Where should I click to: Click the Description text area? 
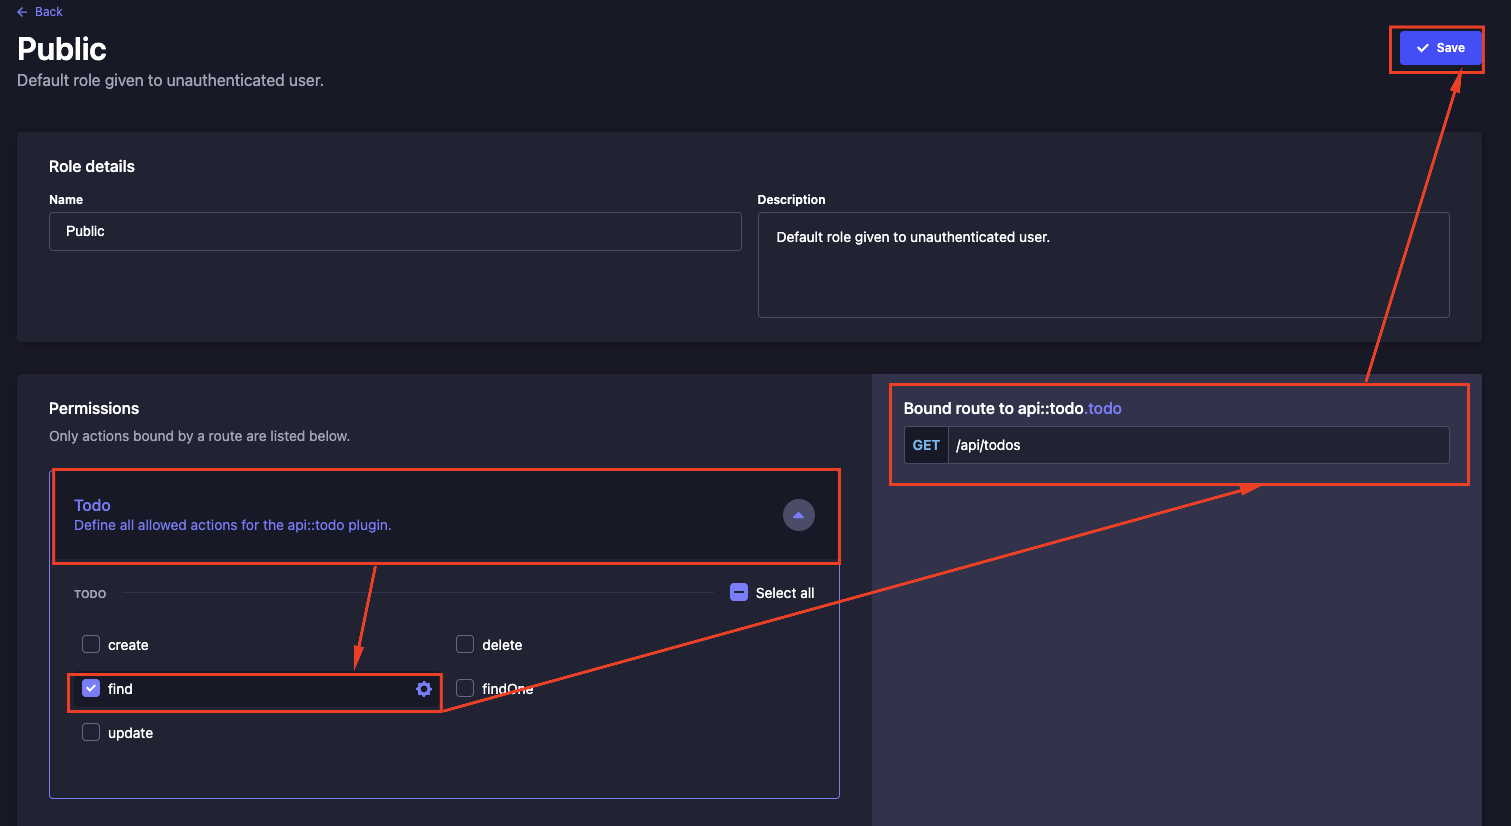click(1103, 265)
